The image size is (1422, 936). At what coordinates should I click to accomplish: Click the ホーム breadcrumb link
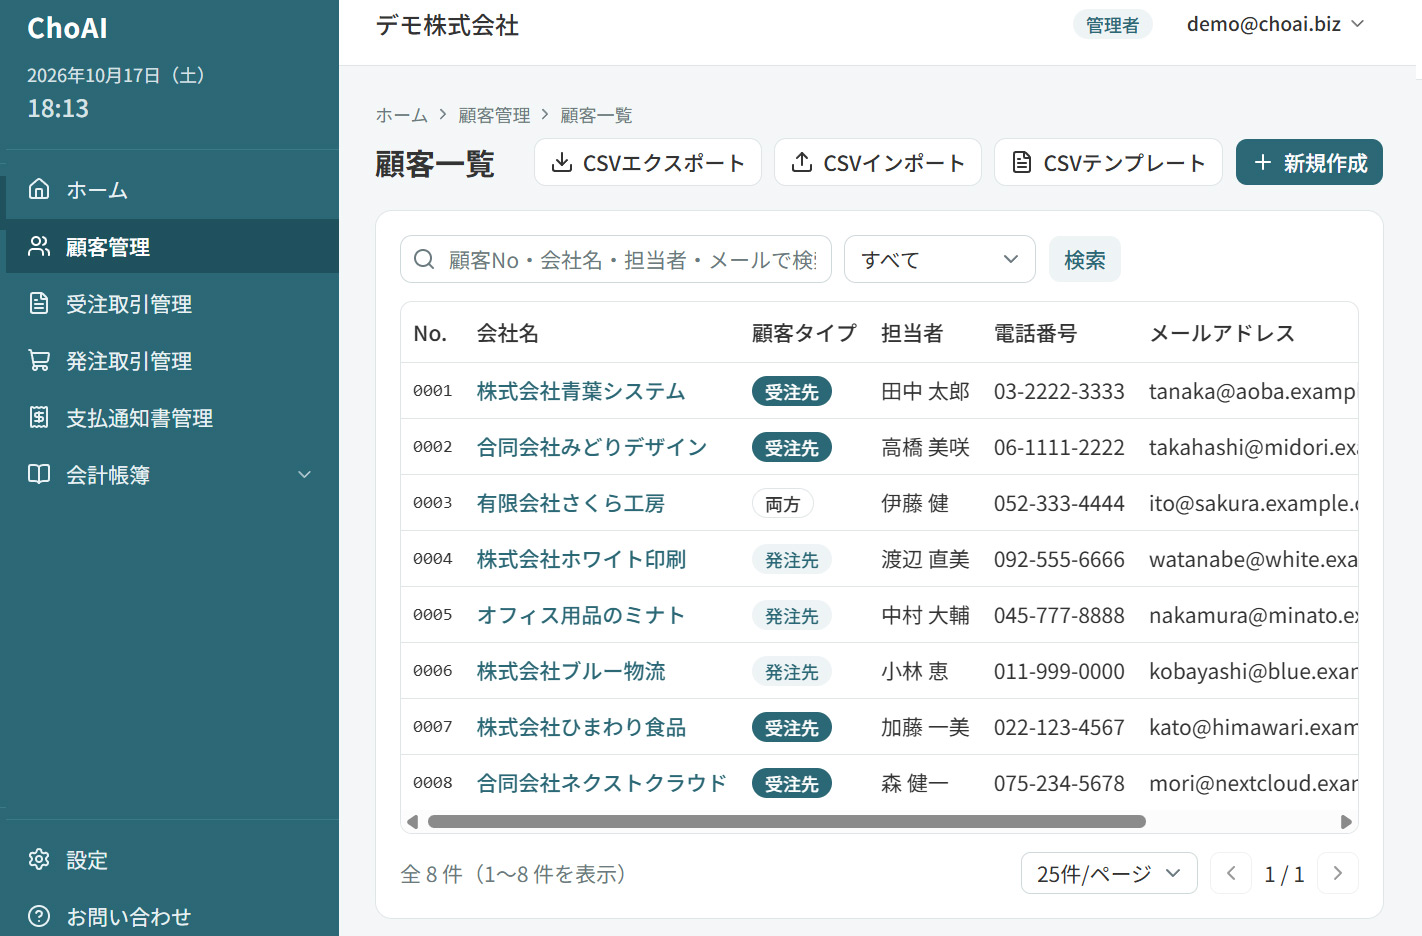[402, 115]
